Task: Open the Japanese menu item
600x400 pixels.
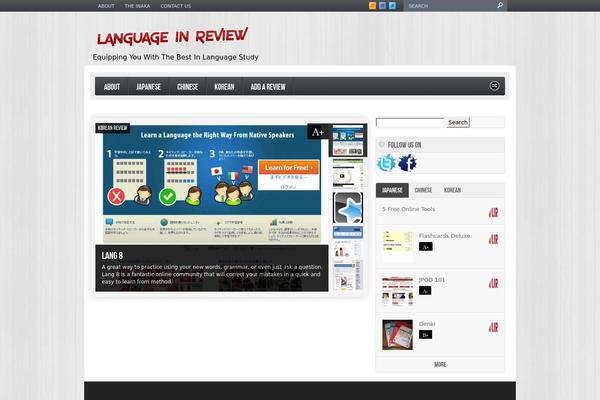Action: pyautogui.click(x=148, y=87)
